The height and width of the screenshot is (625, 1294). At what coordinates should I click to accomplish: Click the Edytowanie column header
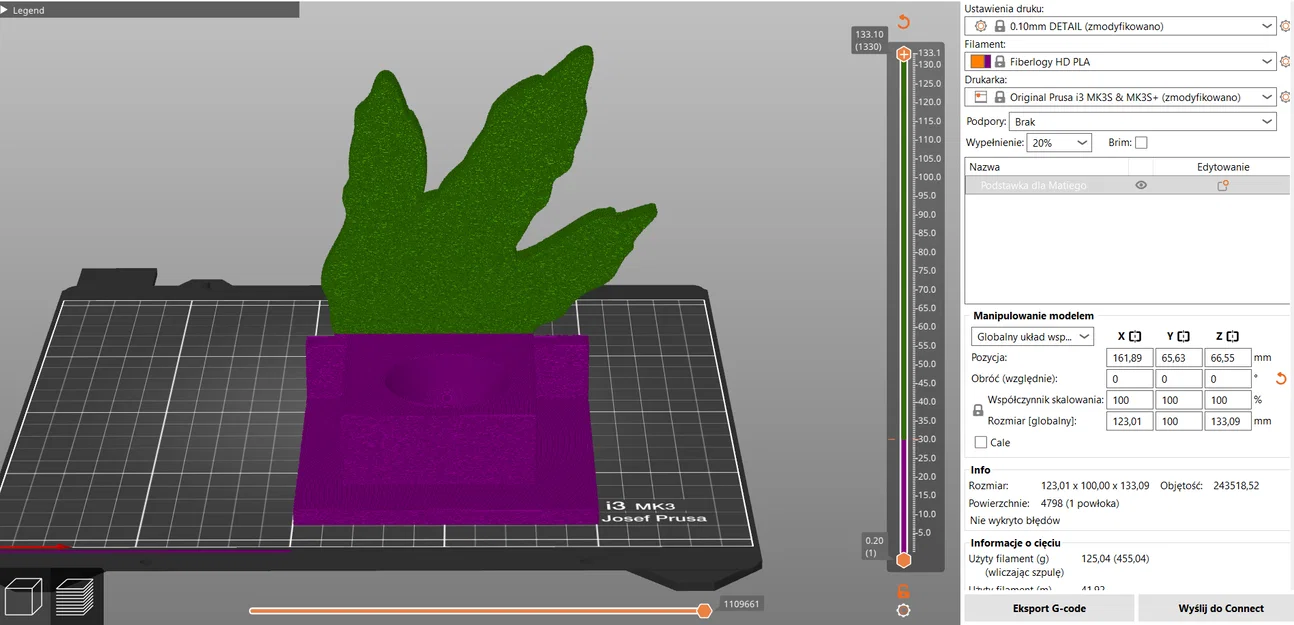coord(1222,167)
